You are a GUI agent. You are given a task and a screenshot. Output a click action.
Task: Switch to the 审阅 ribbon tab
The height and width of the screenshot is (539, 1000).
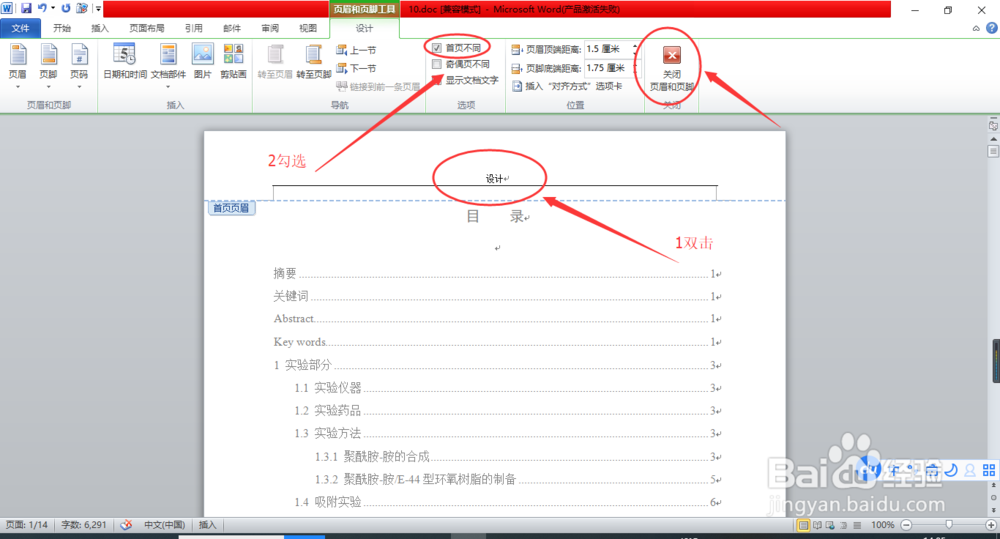click(270, 28)
